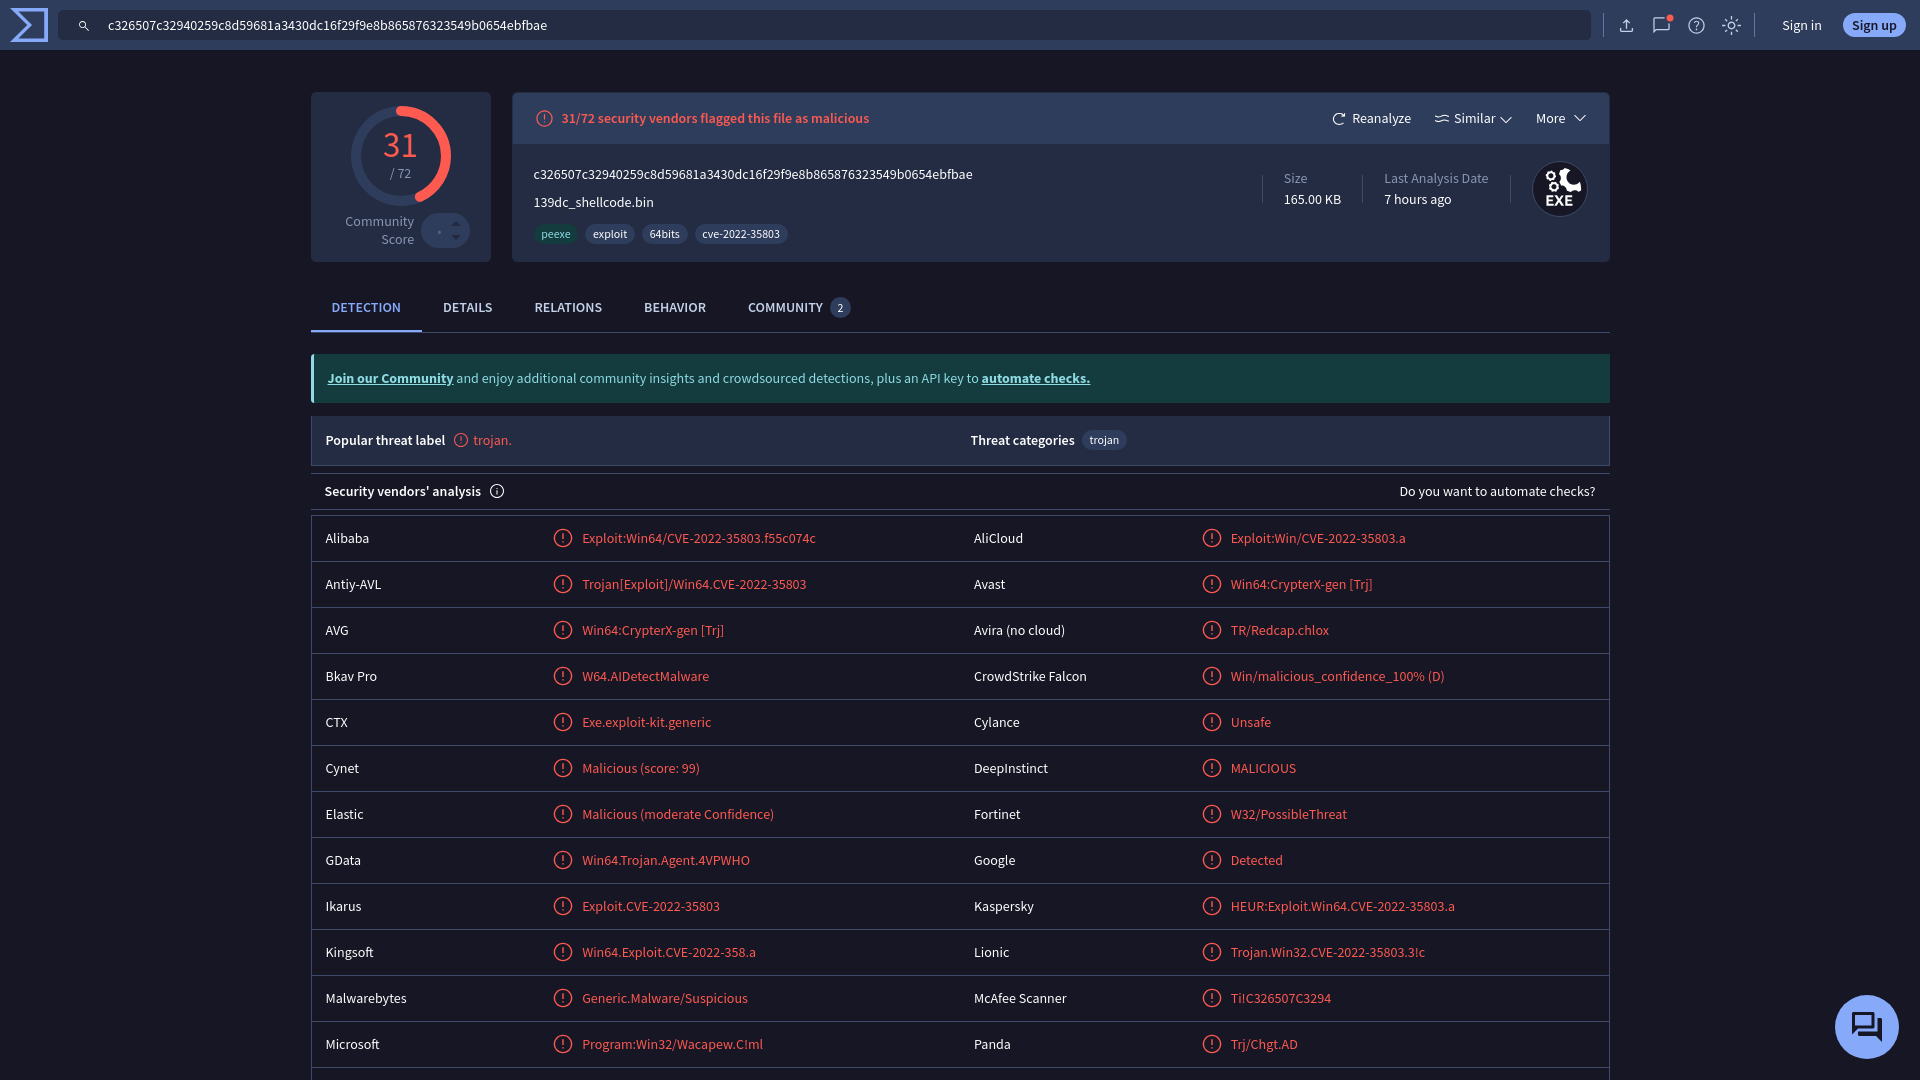Click the exploit tag
The width and height of the screenshot is (1920, 1080).
(610, 235)
